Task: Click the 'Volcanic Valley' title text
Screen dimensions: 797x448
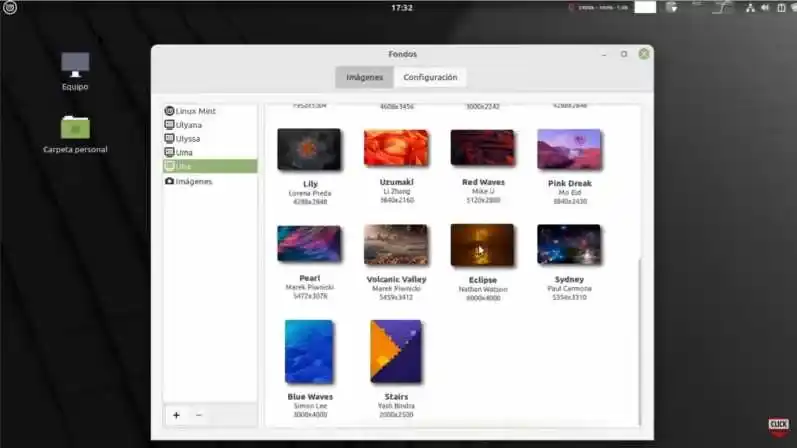Action: point(396,279)
